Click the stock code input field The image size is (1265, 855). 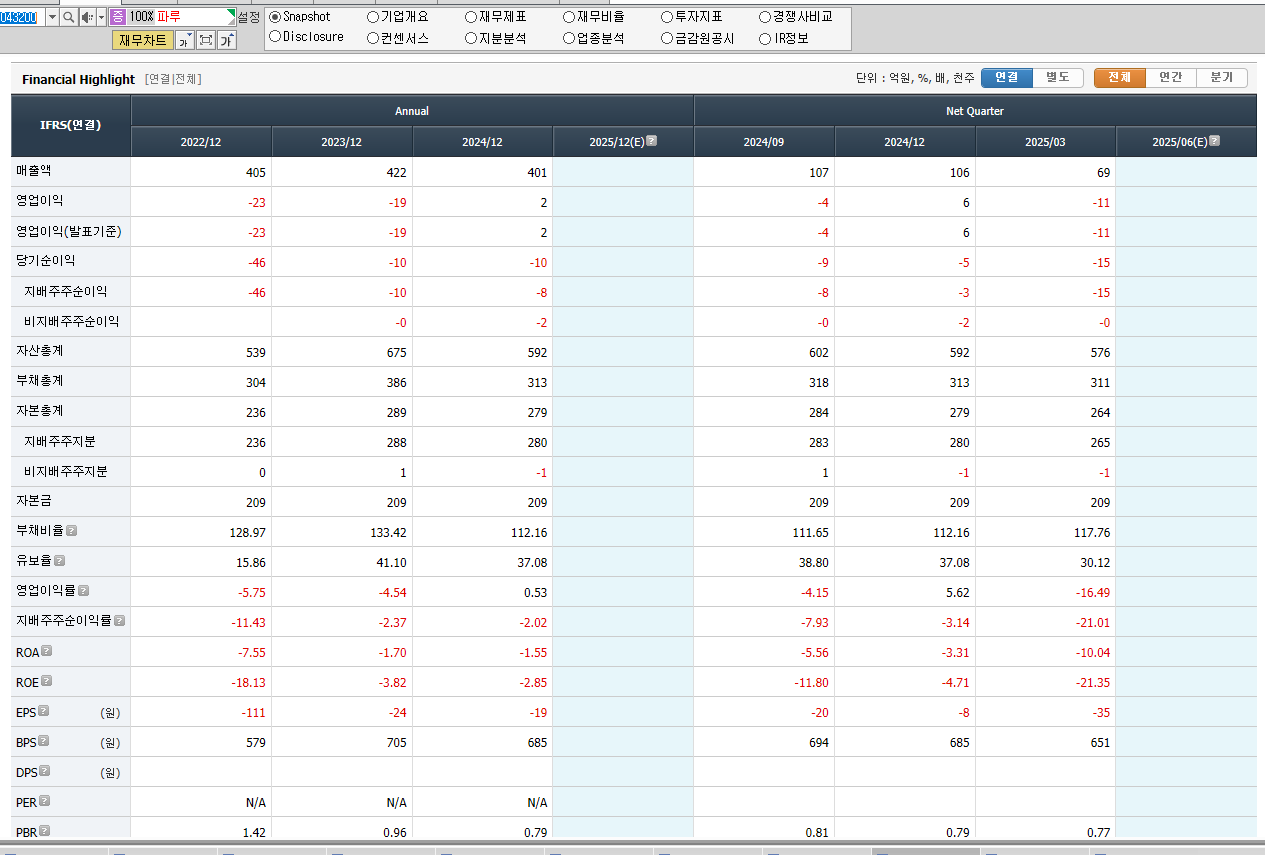tap(22, 17)
